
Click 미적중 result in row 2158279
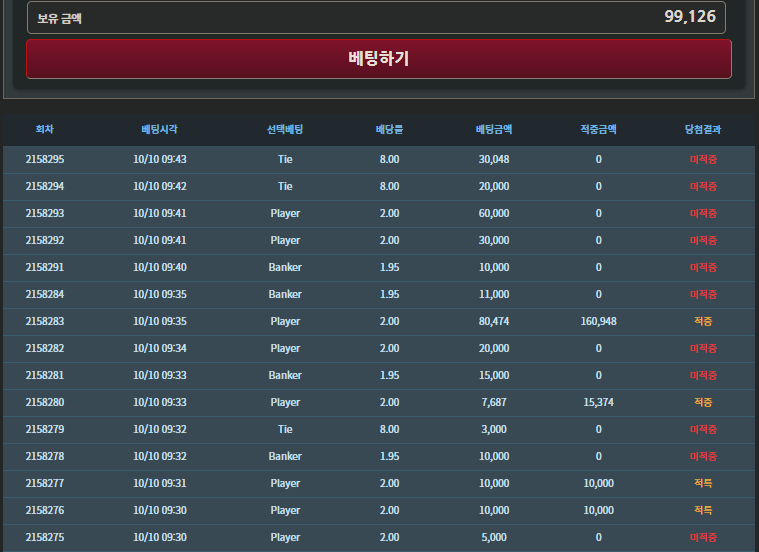(703, 429)
